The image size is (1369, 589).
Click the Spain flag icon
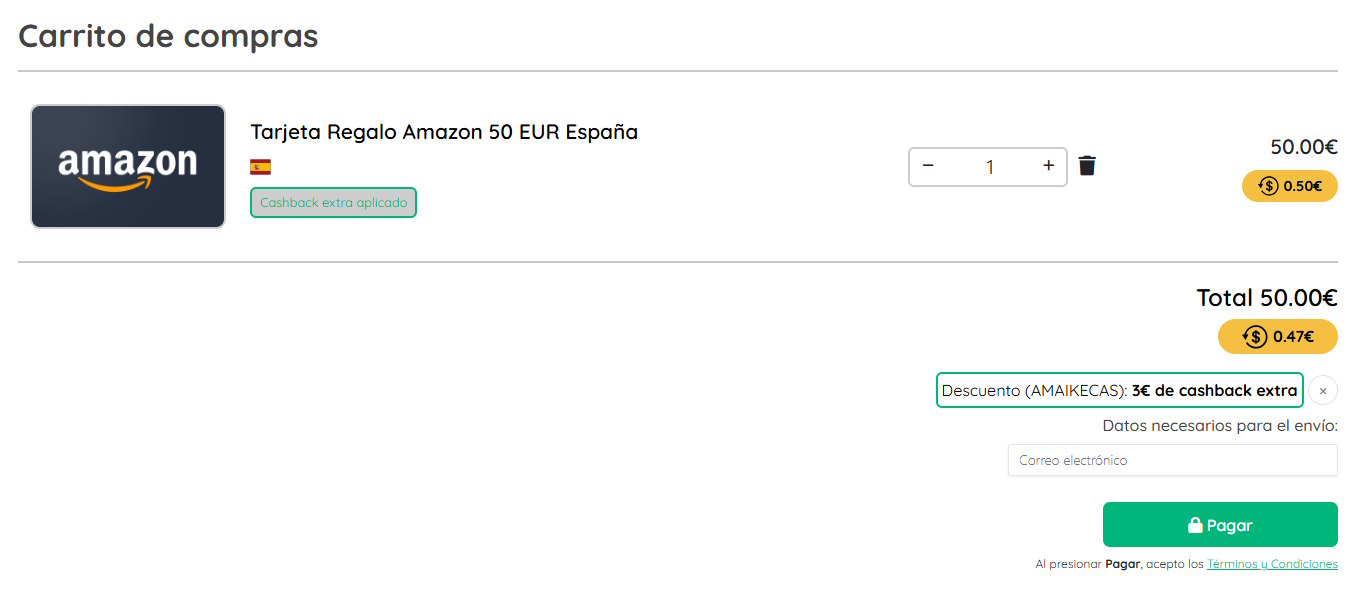click(260, 167)
